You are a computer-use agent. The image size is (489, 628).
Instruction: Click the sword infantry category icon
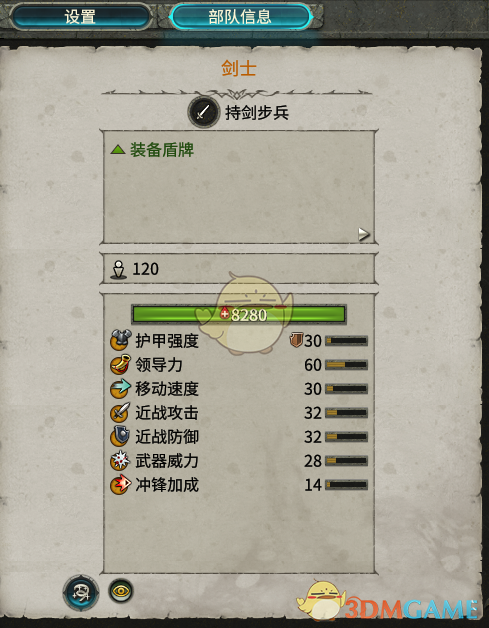coord(203,112)
